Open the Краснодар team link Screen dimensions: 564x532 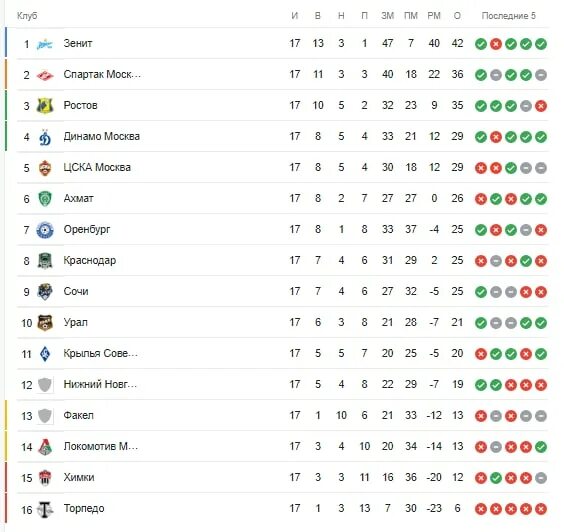90,260
